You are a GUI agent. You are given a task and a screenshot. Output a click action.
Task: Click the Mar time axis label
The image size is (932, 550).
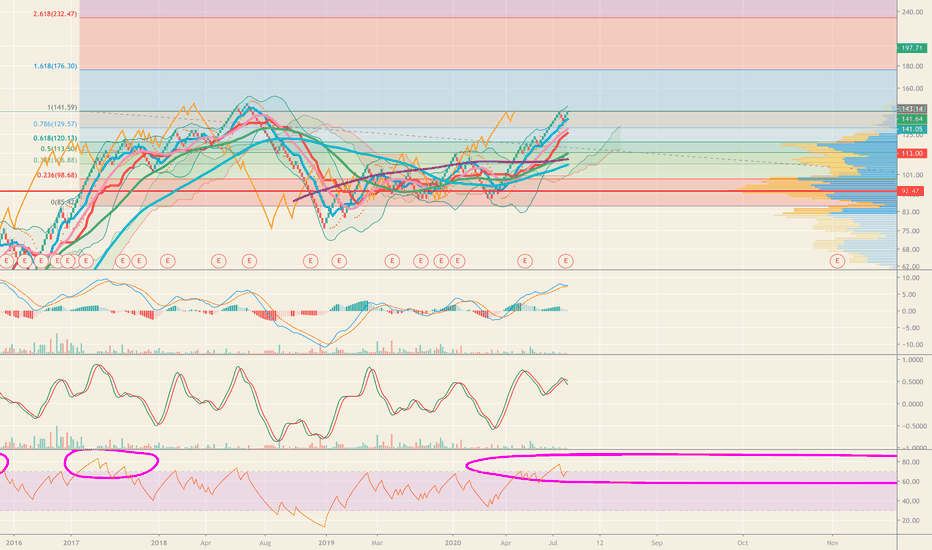[377, 543]
